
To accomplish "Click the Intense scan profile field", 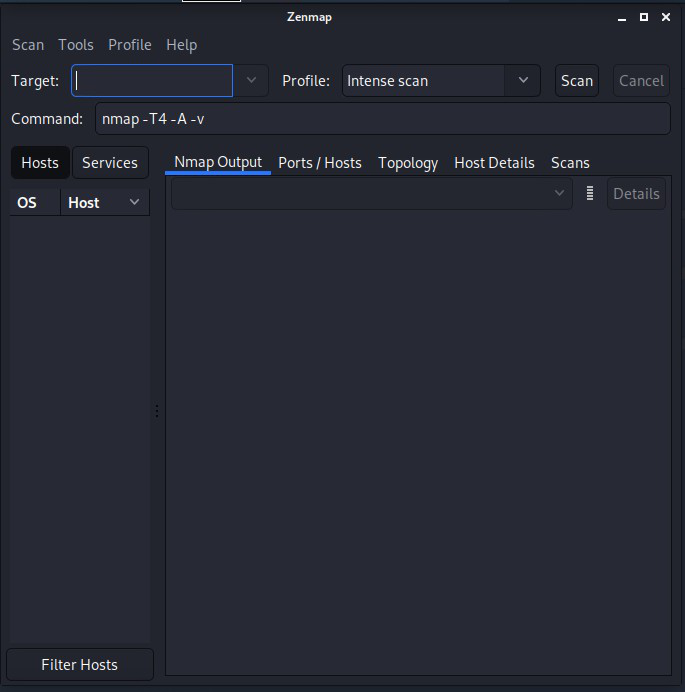I will coord(423,81).
